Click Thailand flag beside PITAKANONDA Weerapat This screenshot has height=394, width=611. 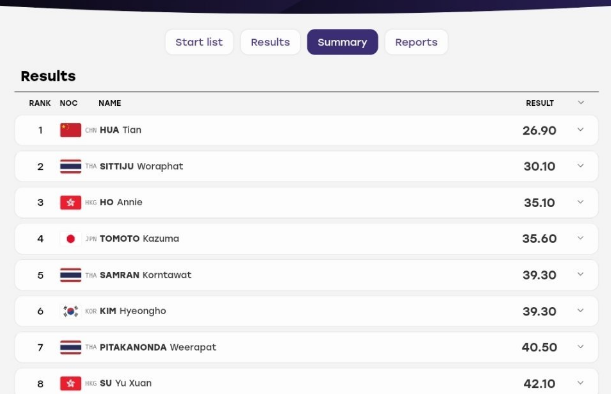coord(71,347)
